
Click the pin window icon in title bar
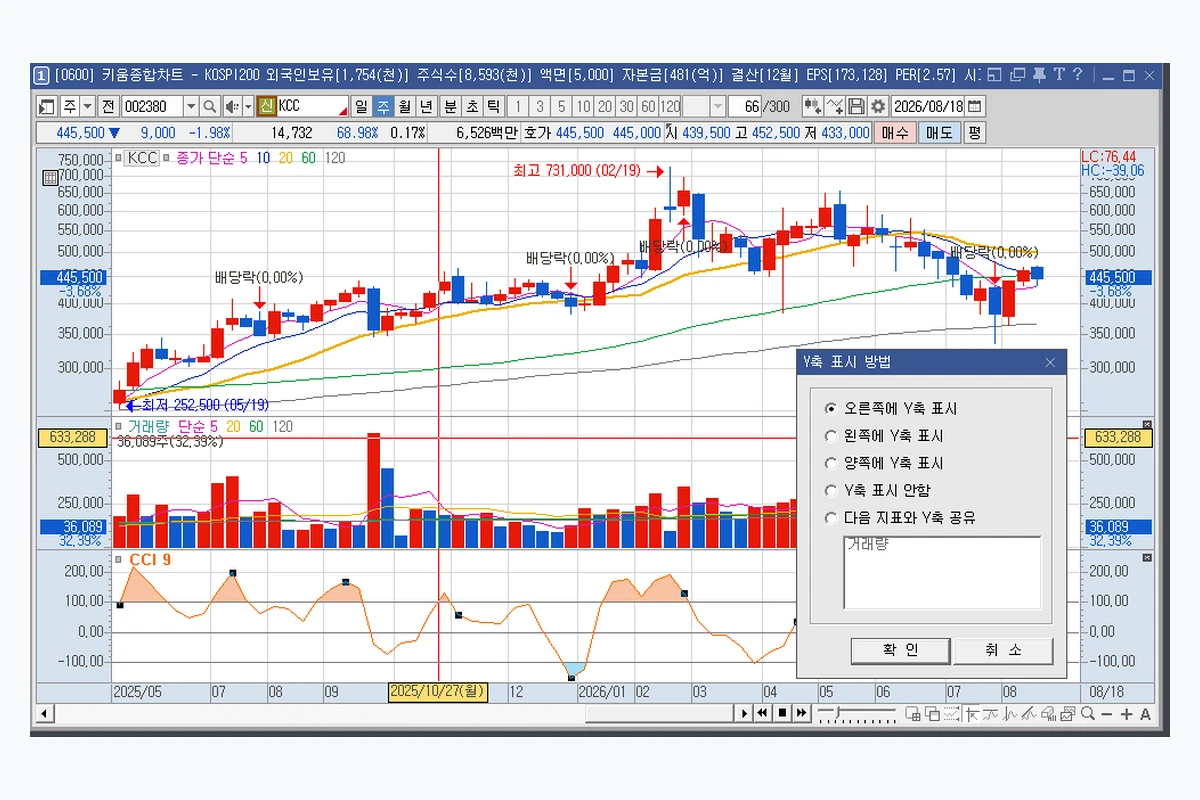point(1038,74)
